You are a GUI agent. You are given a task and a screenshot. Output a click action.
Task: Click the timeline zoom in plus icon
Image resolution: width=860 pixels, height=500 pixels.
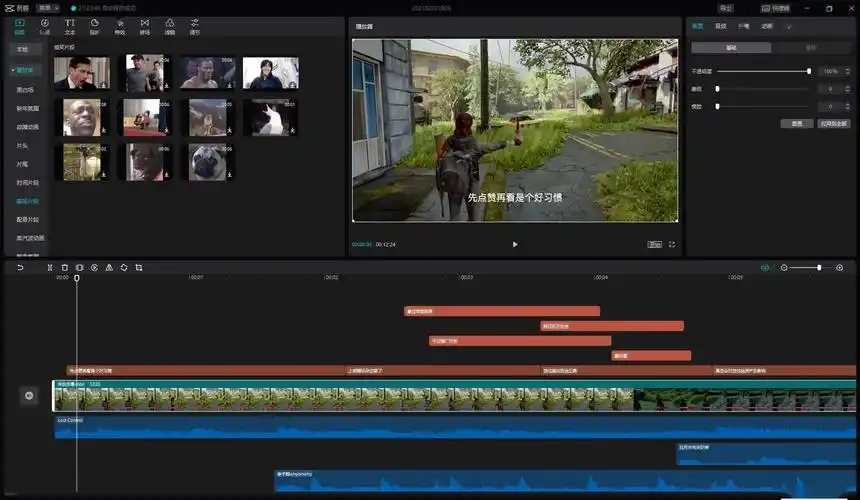840,268
